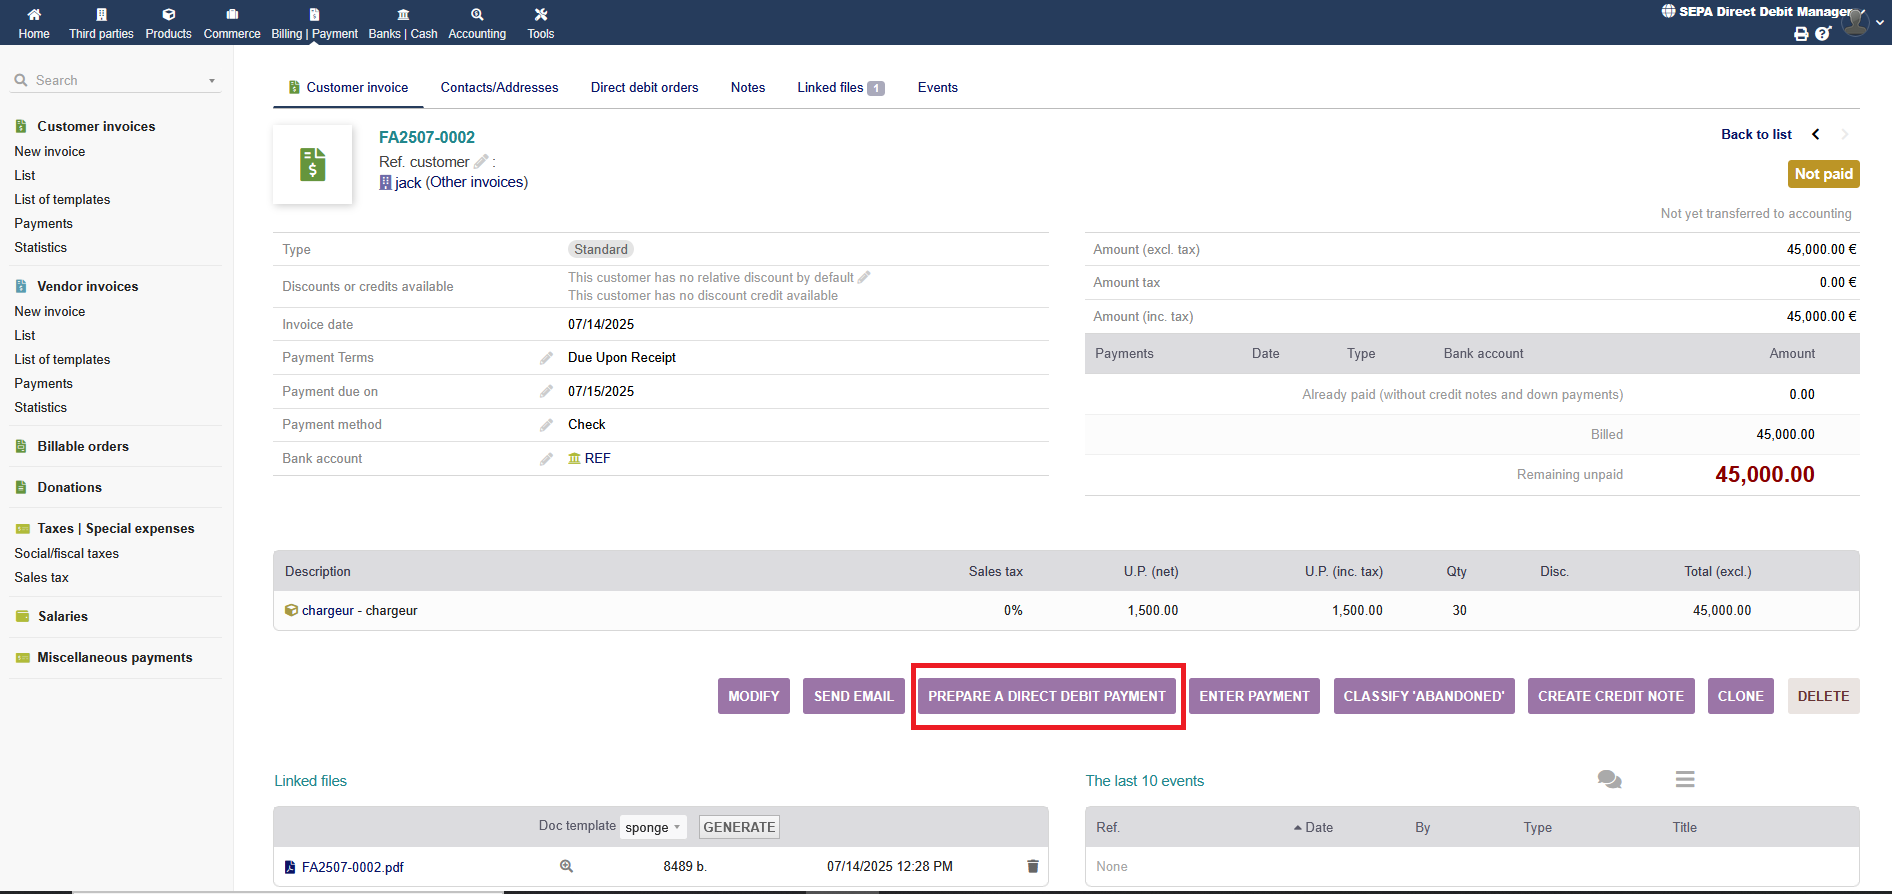Viewport: 1892px width, 894px height.
Task: Open the Back to list link
Action: pyautogui.click(x=1756, y=134)
